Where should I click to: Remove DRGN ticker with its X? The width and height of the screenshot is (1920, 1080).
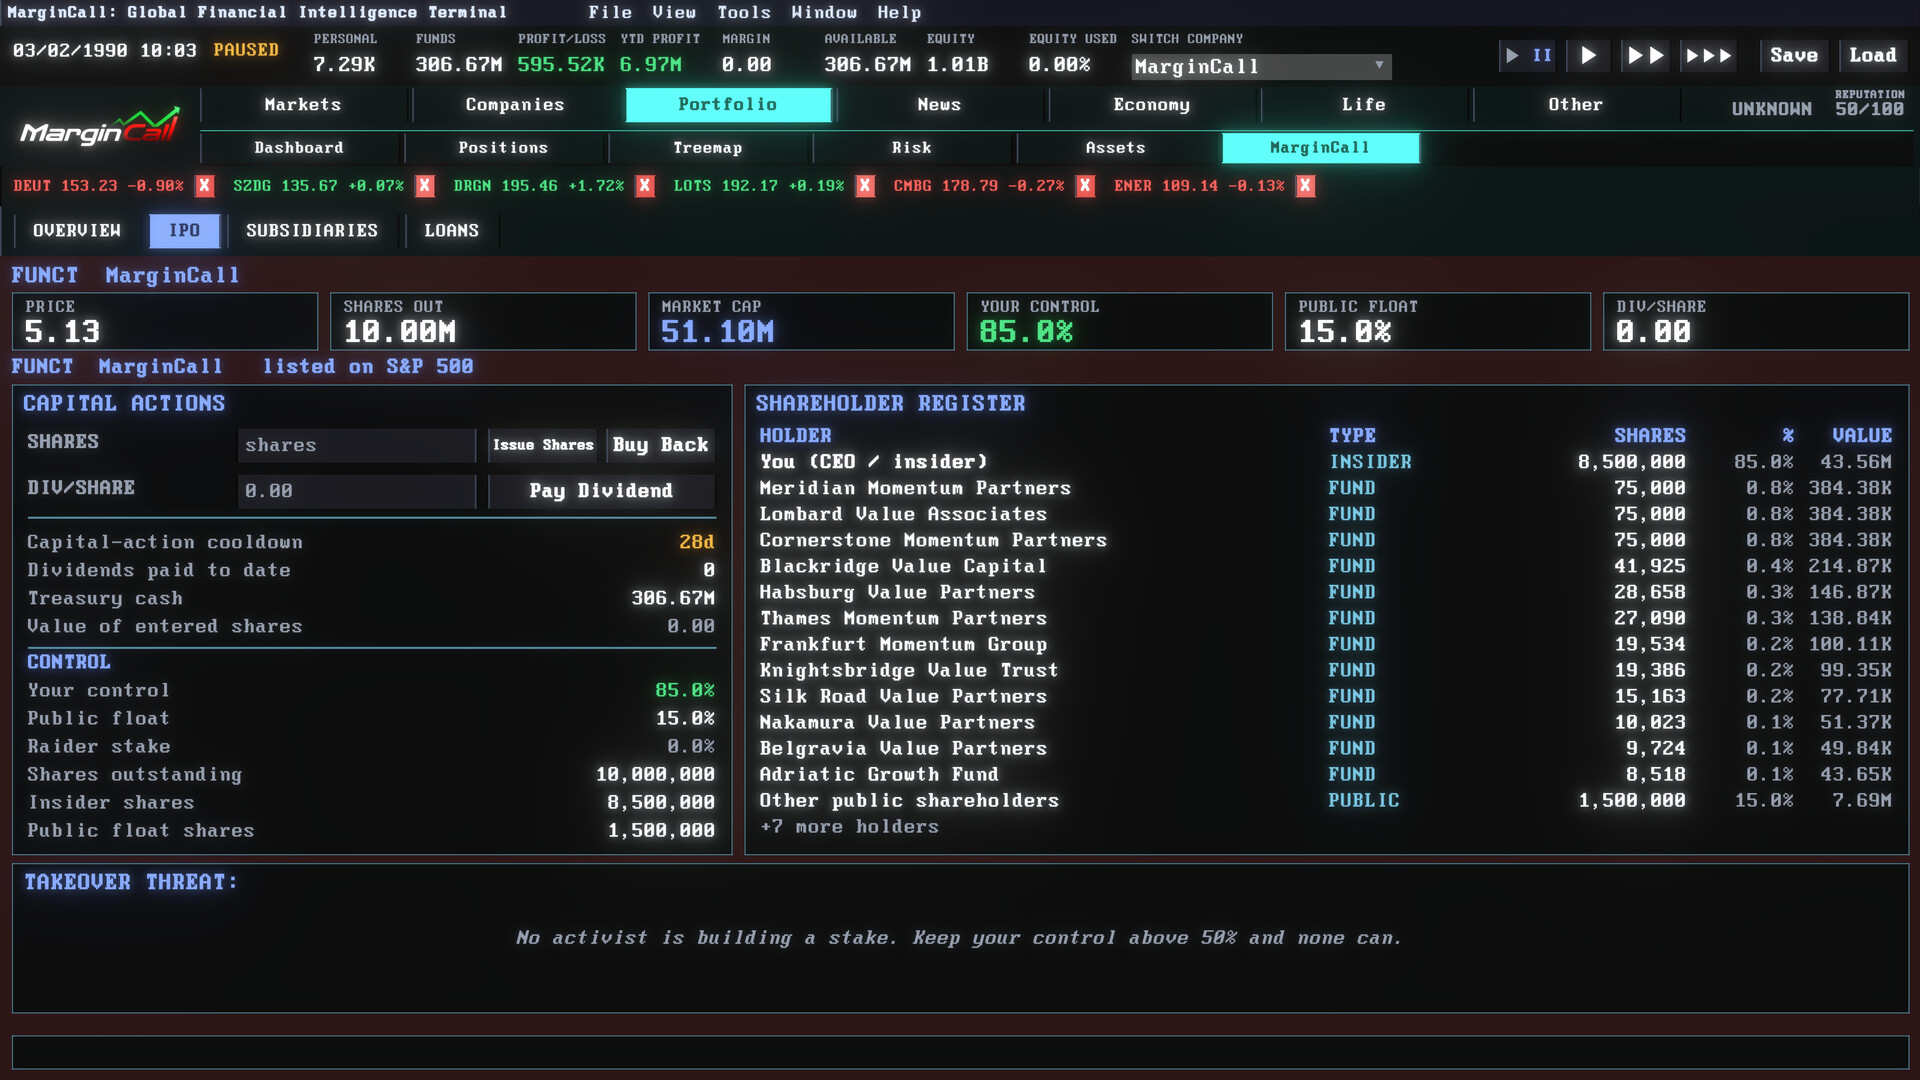pos(645,186)
